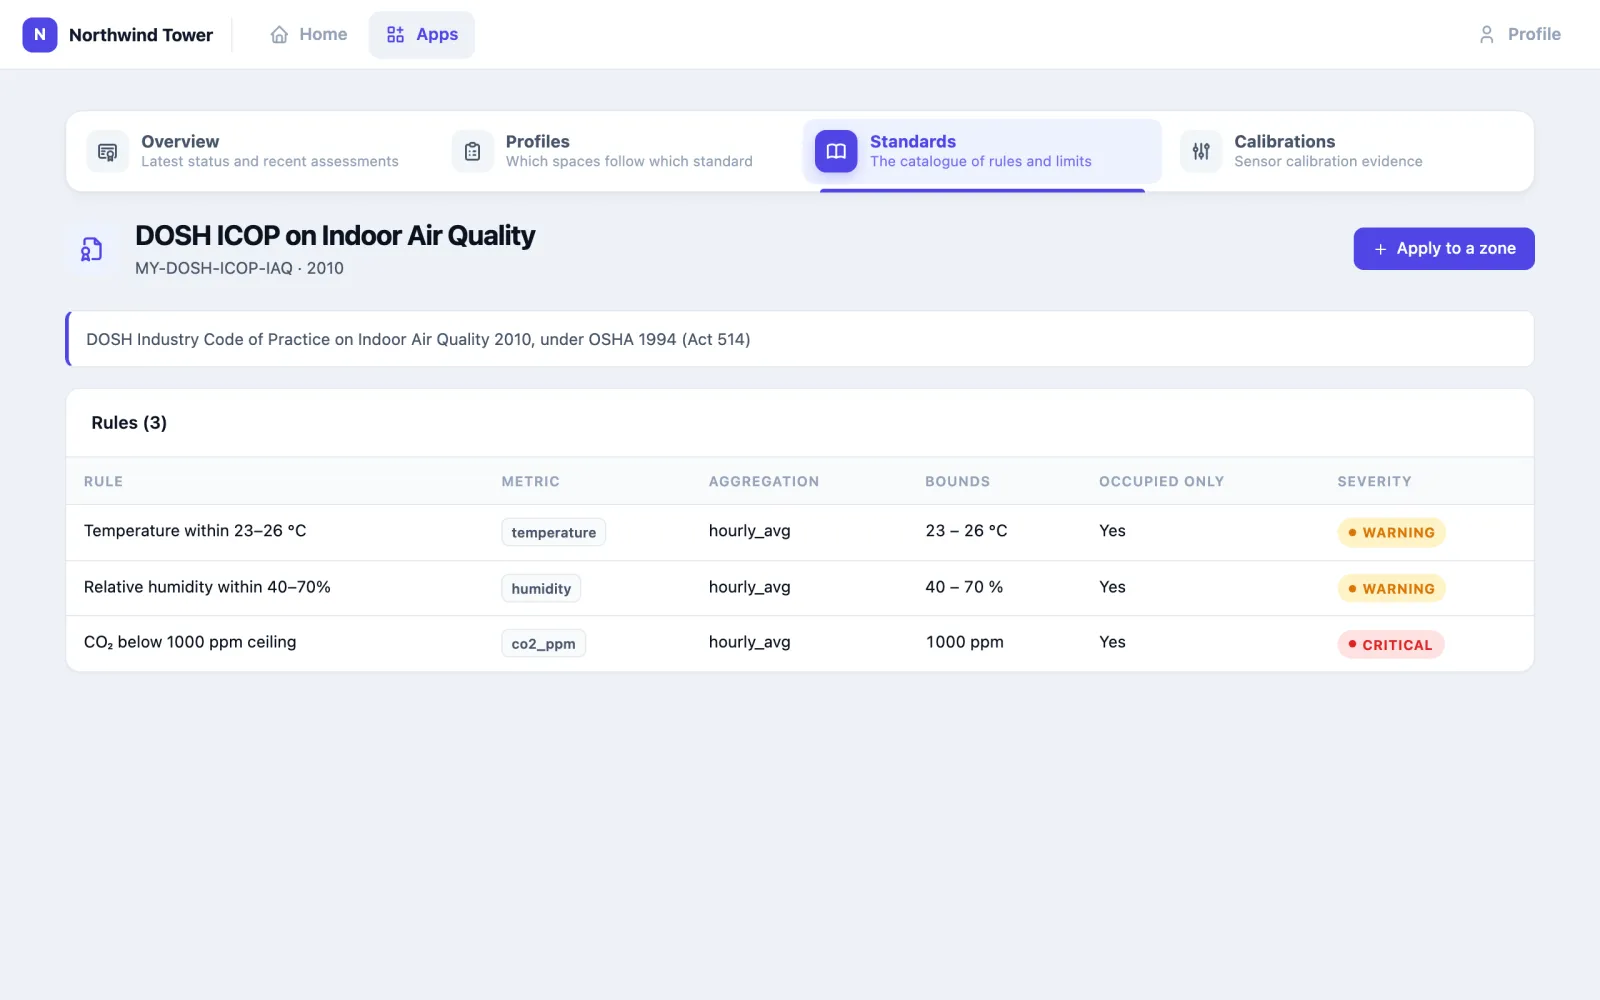Click the plus icon in Apply to a zone

pos(1380,249)
